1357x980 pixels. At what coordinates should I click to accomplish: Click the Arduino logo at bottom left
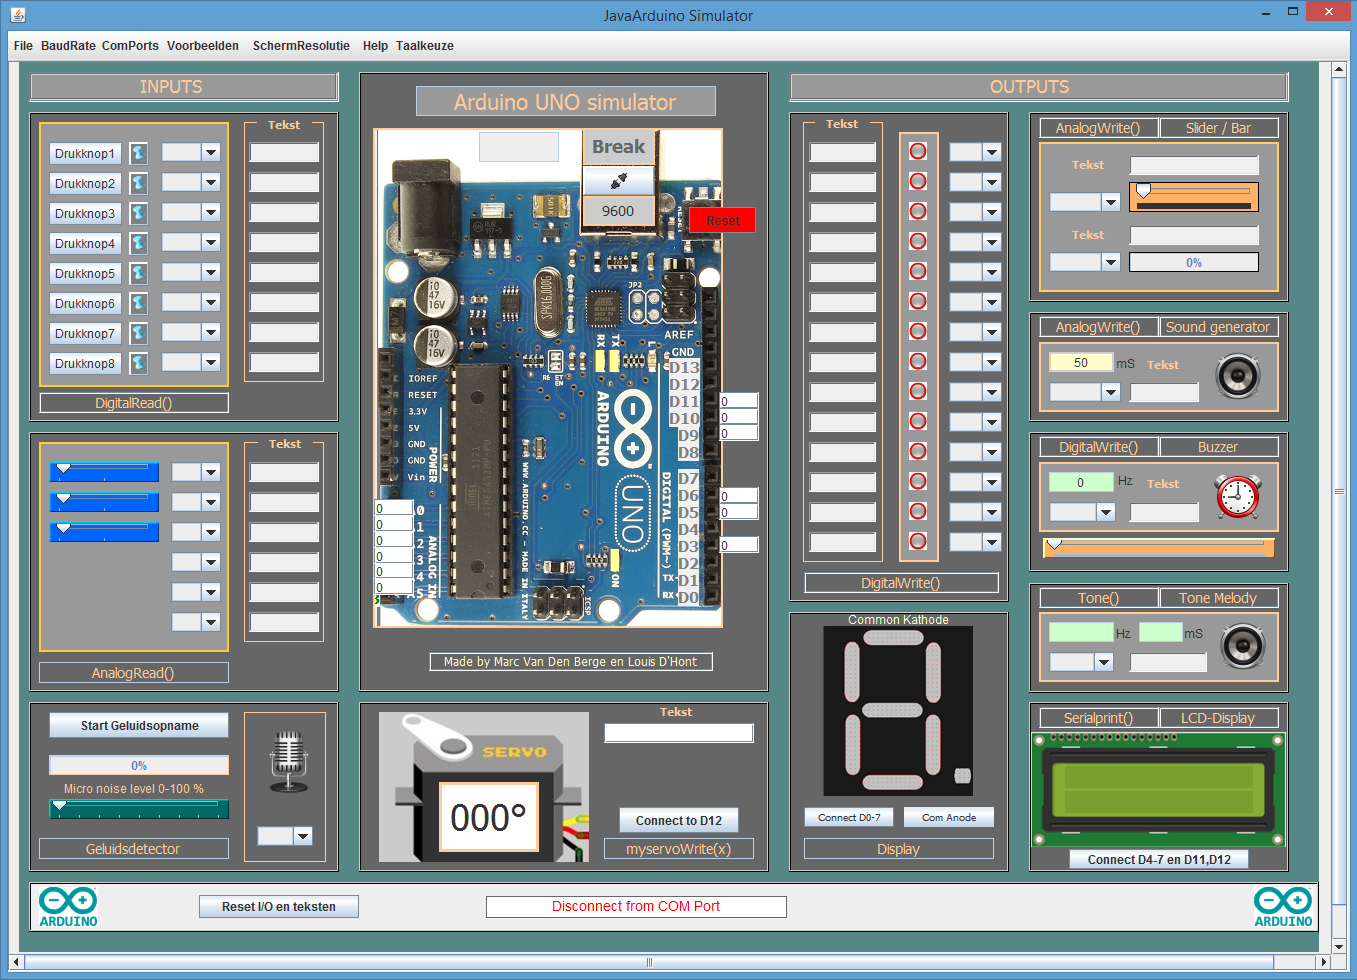coord(69,907)
